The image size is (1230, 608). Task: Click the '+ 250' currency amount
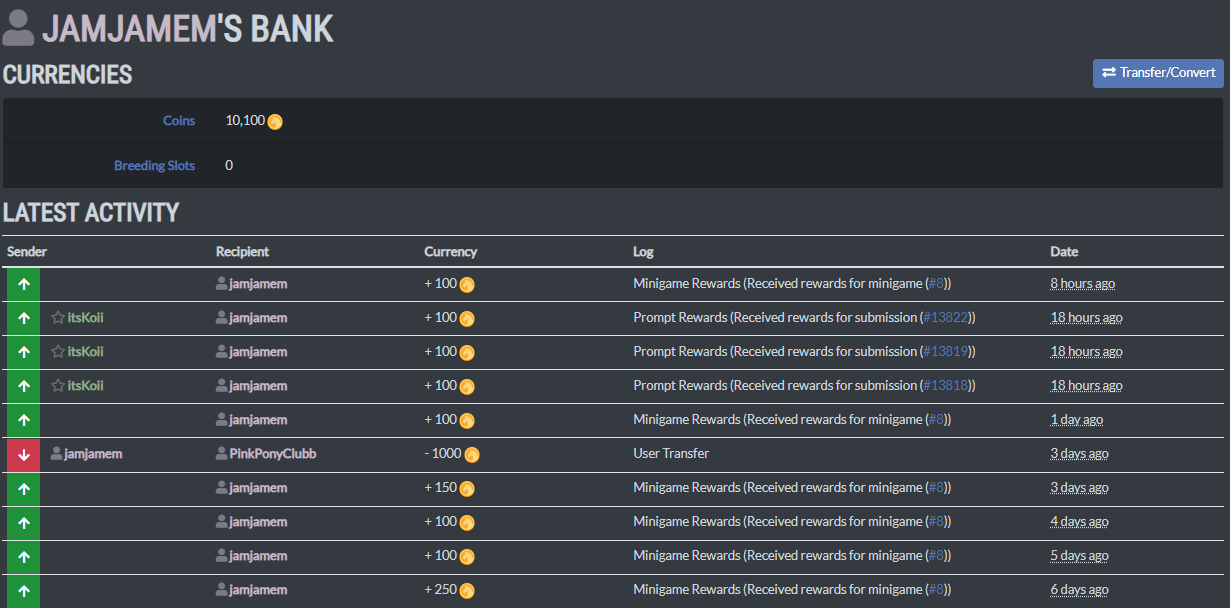click(440, 590)
